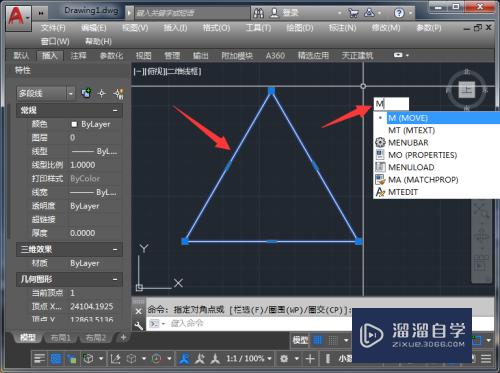
Task: Toggle the blue annotation visibility icon
Action: click(x=184, y=359)
